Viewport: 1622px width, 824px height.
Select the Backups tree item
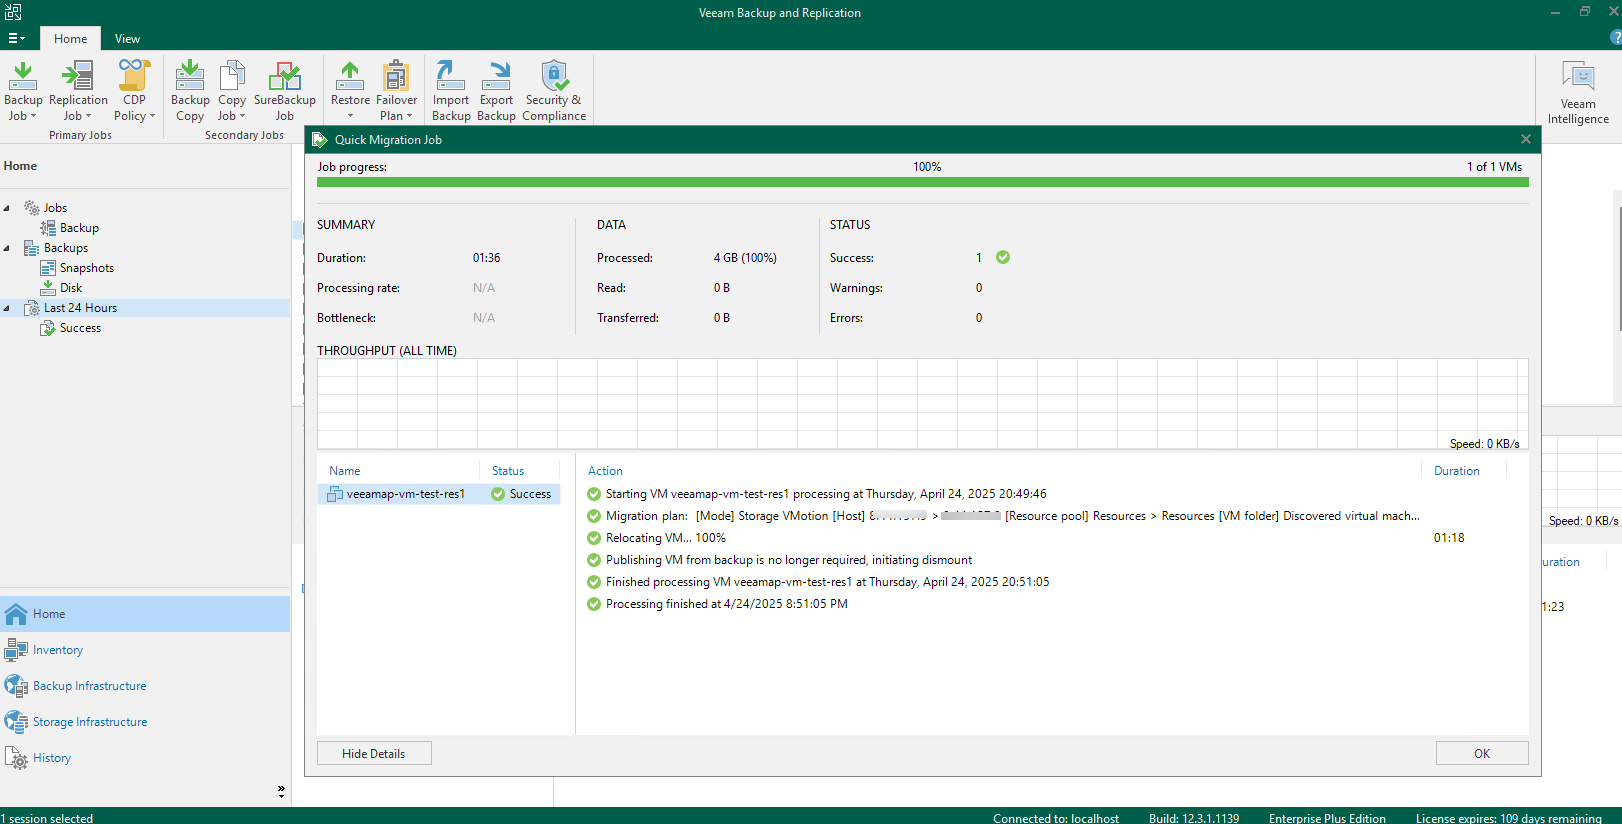tap(66, 248)
